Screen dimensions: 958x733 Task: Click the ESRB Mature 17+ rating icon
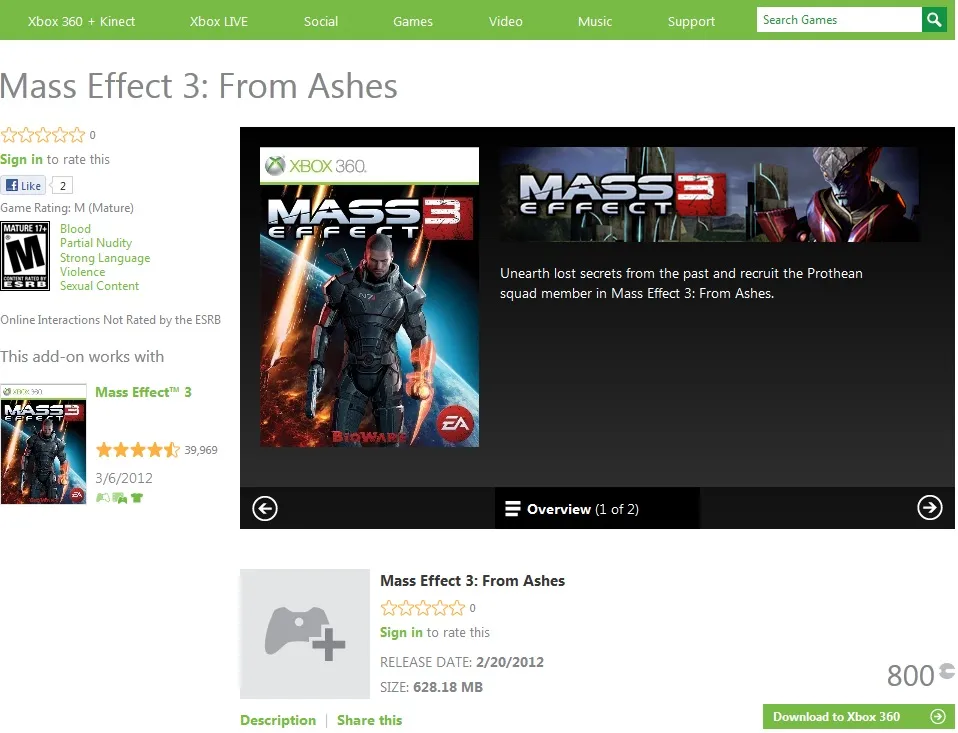[26, 256]
